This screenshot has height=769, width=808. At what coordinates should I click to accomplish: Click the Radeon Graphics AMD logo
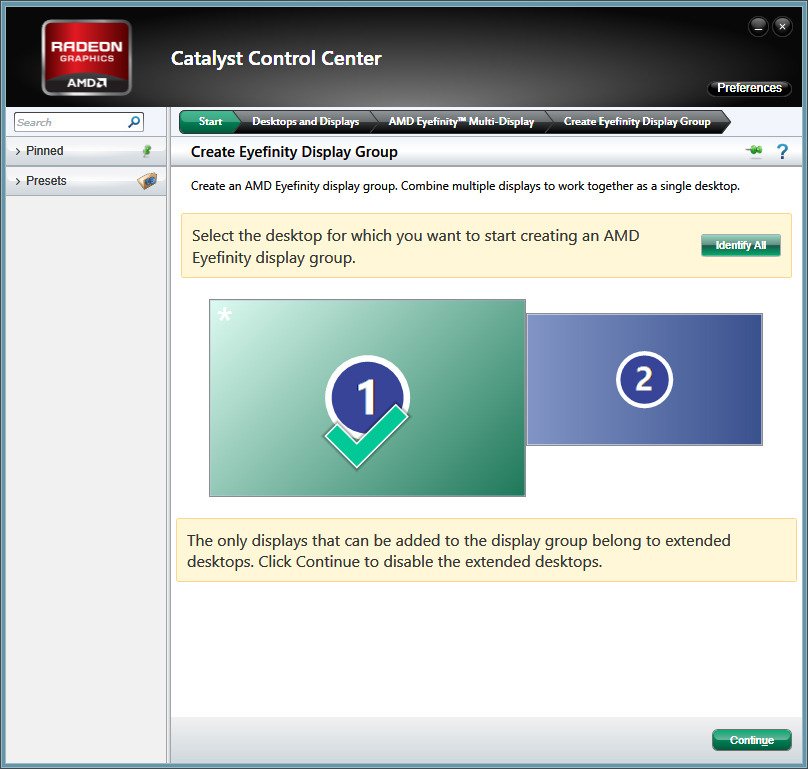click(x=86, y=59)
